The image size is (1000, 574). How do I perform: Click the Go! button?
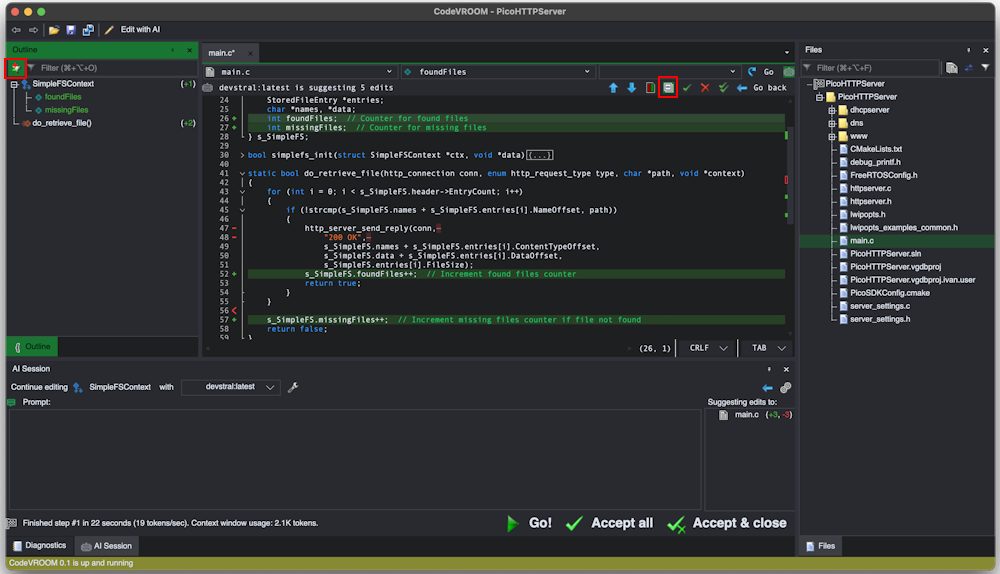529,524
